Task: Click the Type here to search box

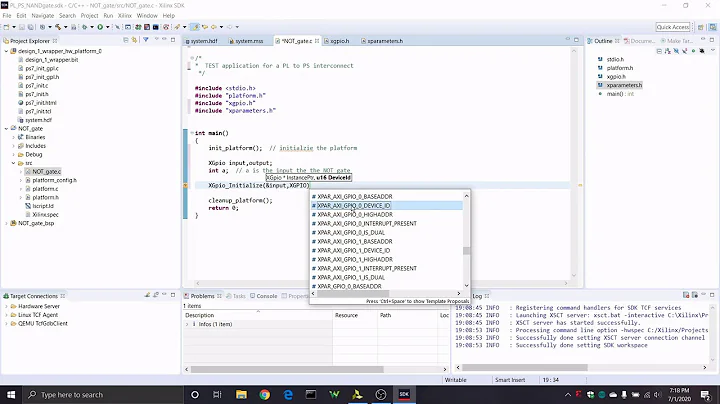Action: (103, 394)
